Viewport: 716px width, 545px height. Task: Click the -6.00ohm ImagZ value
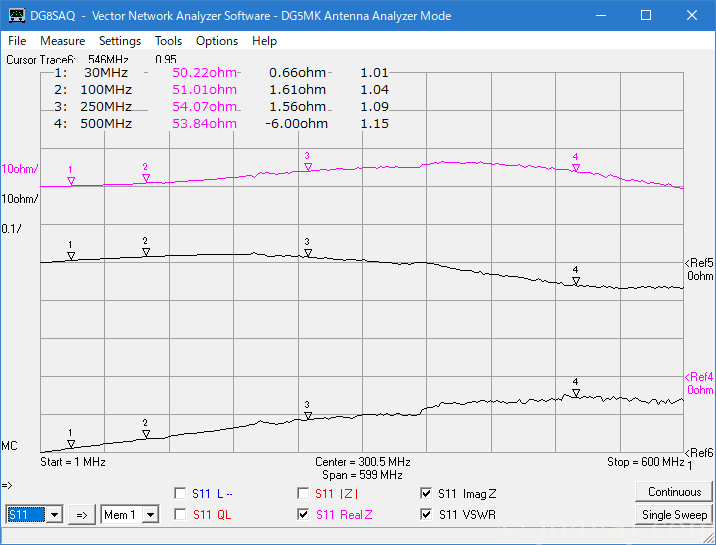(296, 123)
